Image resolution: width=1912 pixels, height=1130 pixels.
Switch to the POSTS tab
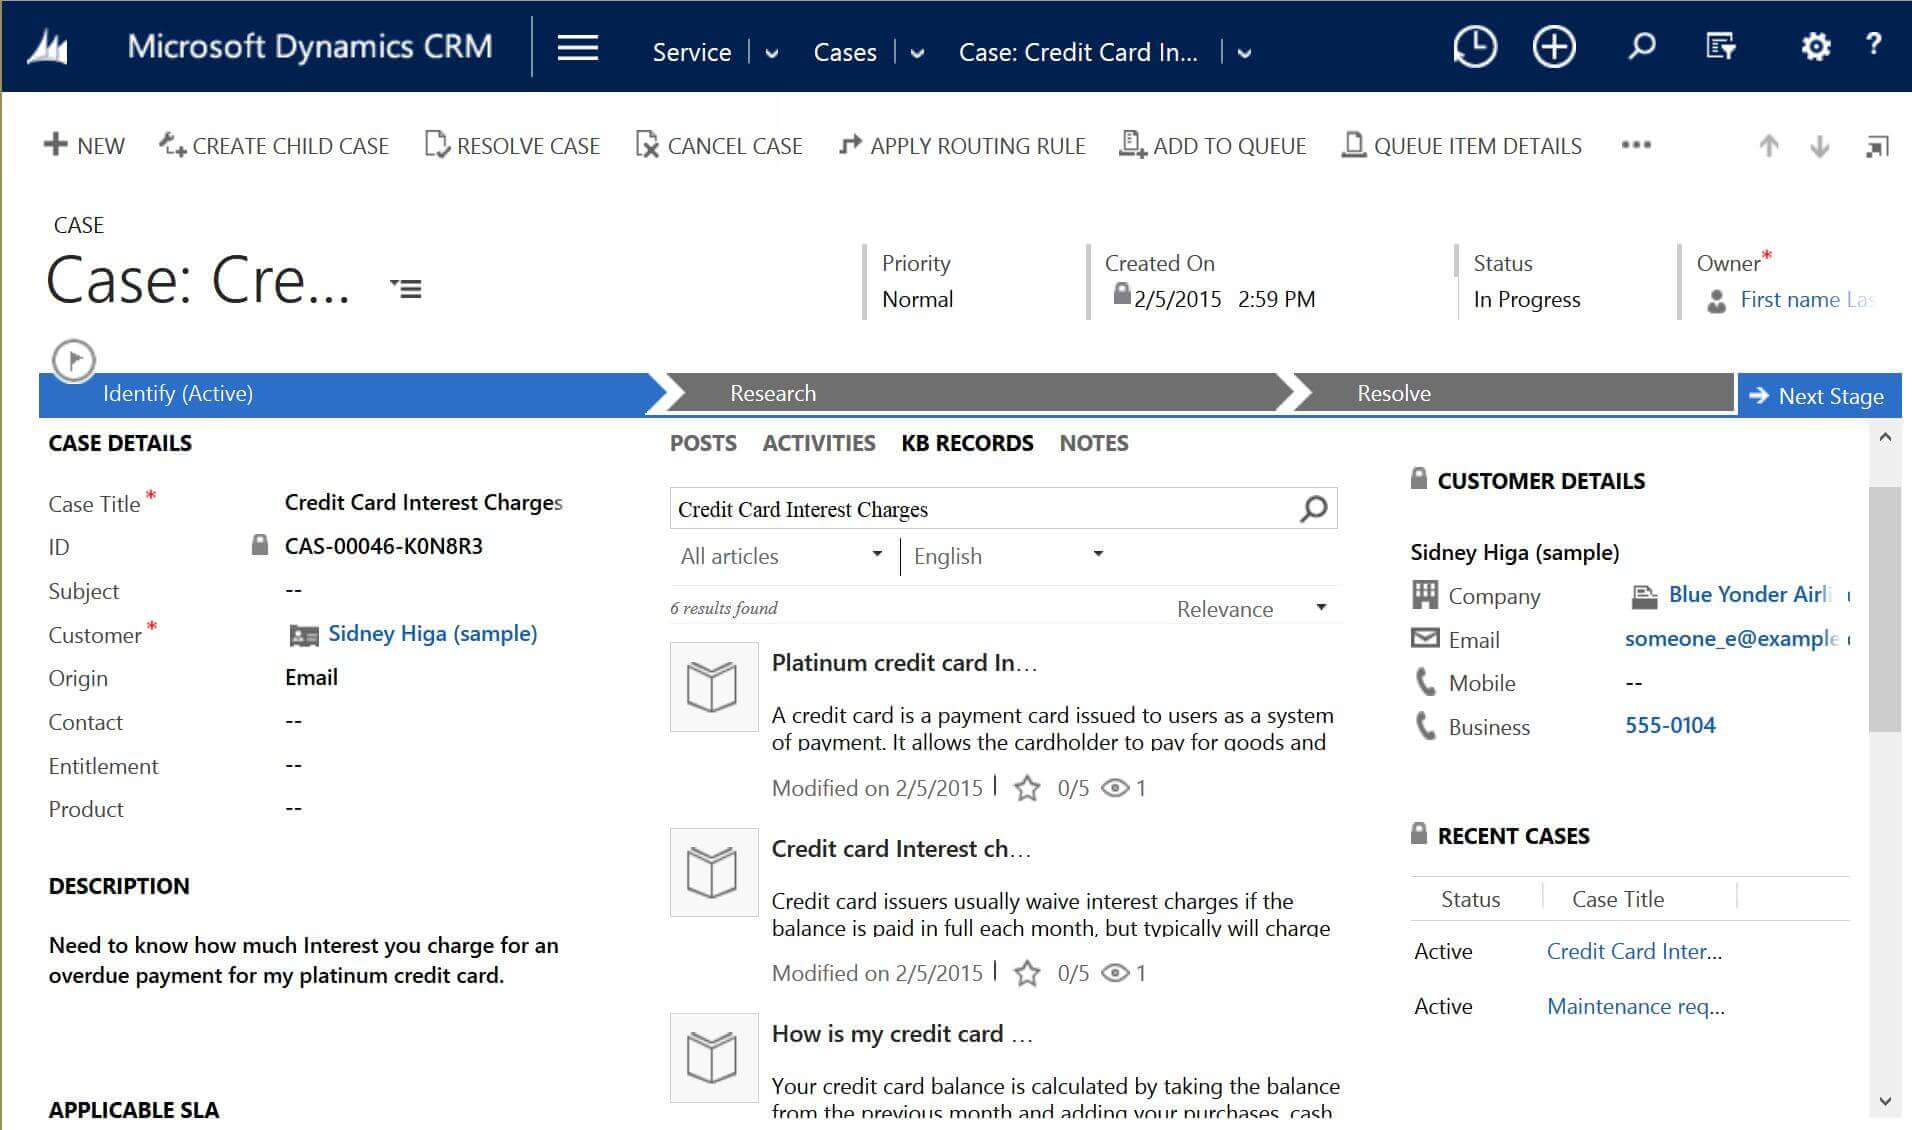coord(703,443)
